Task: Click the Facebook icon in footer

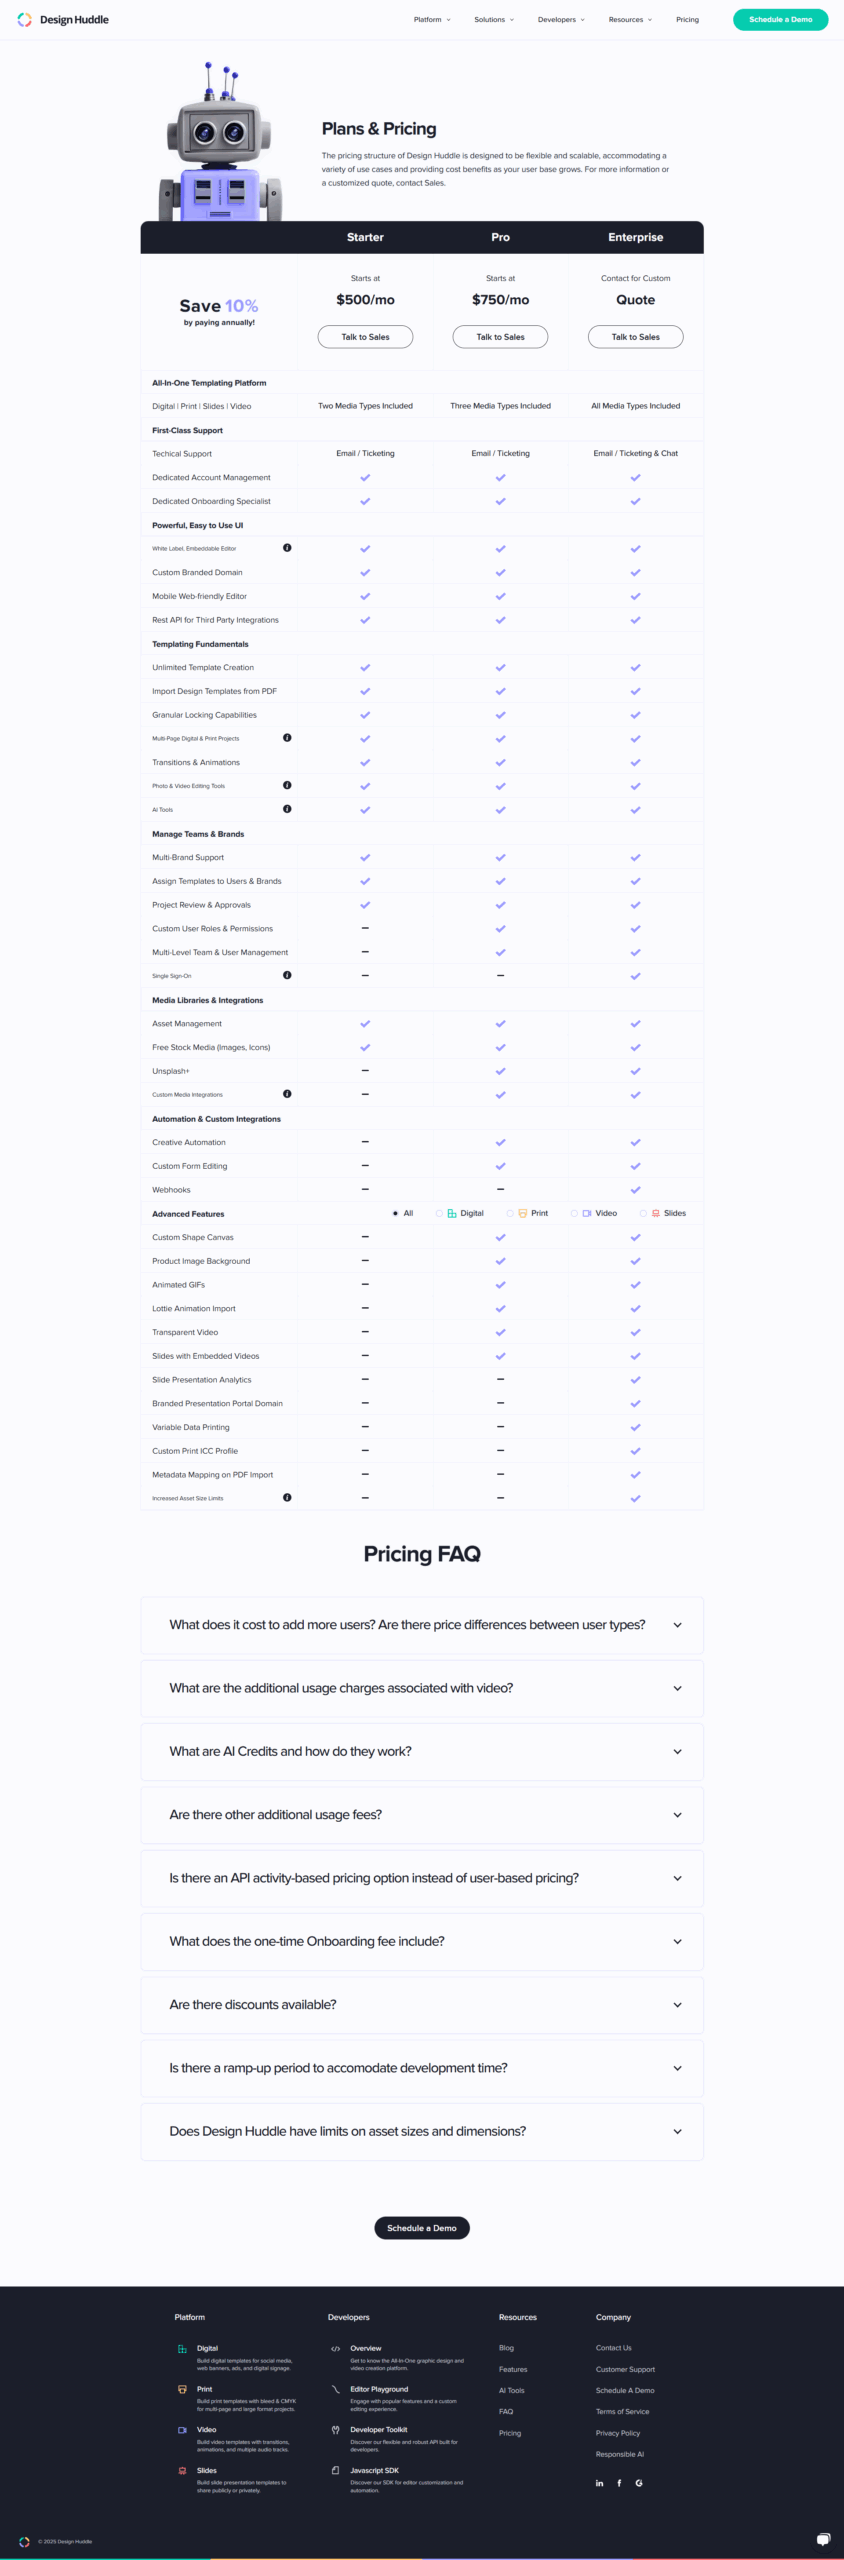Action: [619, 2483]
